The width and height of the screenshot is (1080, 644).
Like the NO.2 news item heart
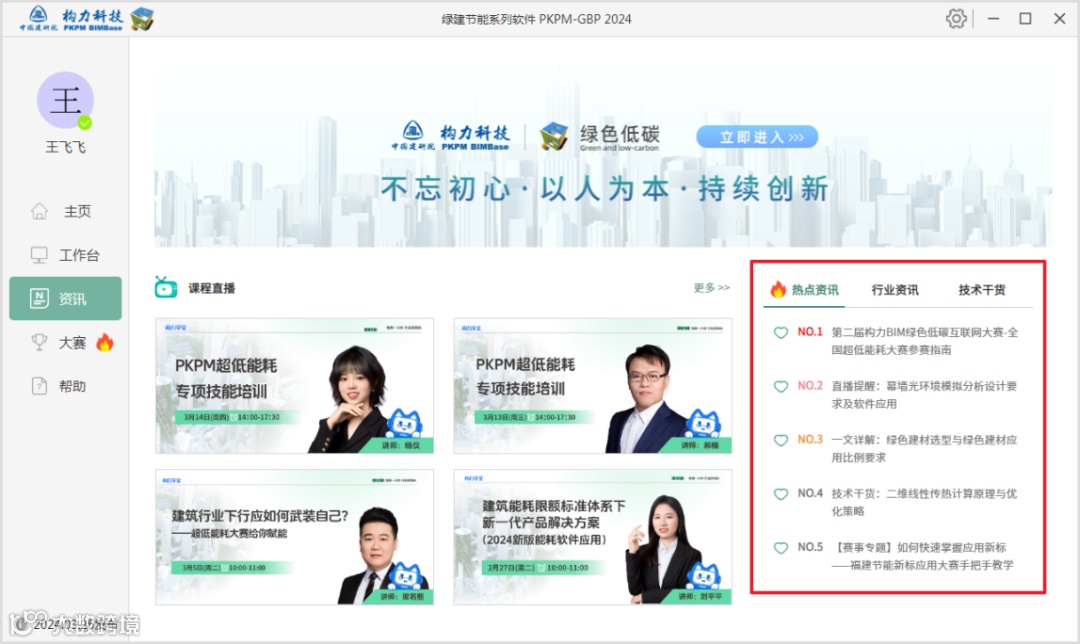point(780,386)
